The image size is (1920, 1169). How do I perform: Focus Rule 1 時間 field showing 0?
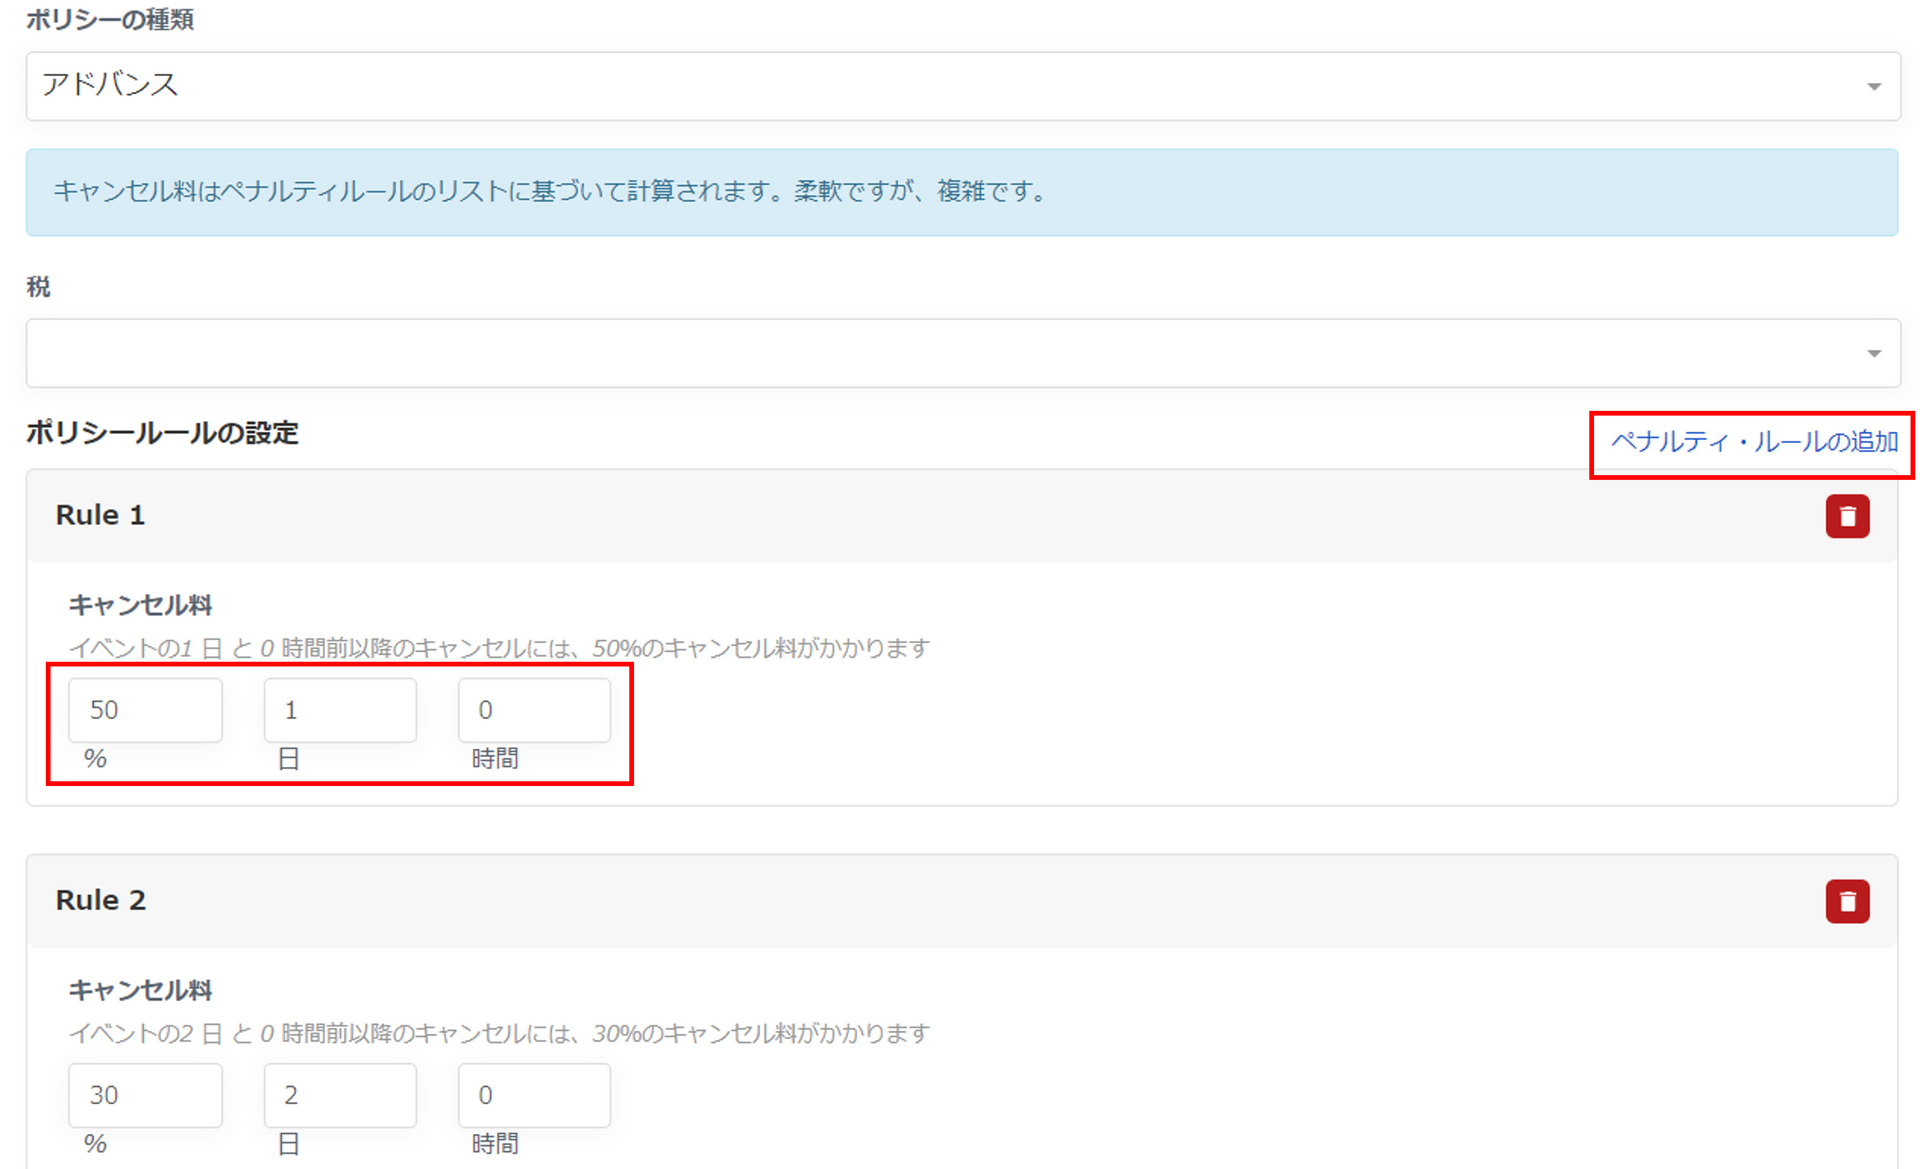[534, 710]
